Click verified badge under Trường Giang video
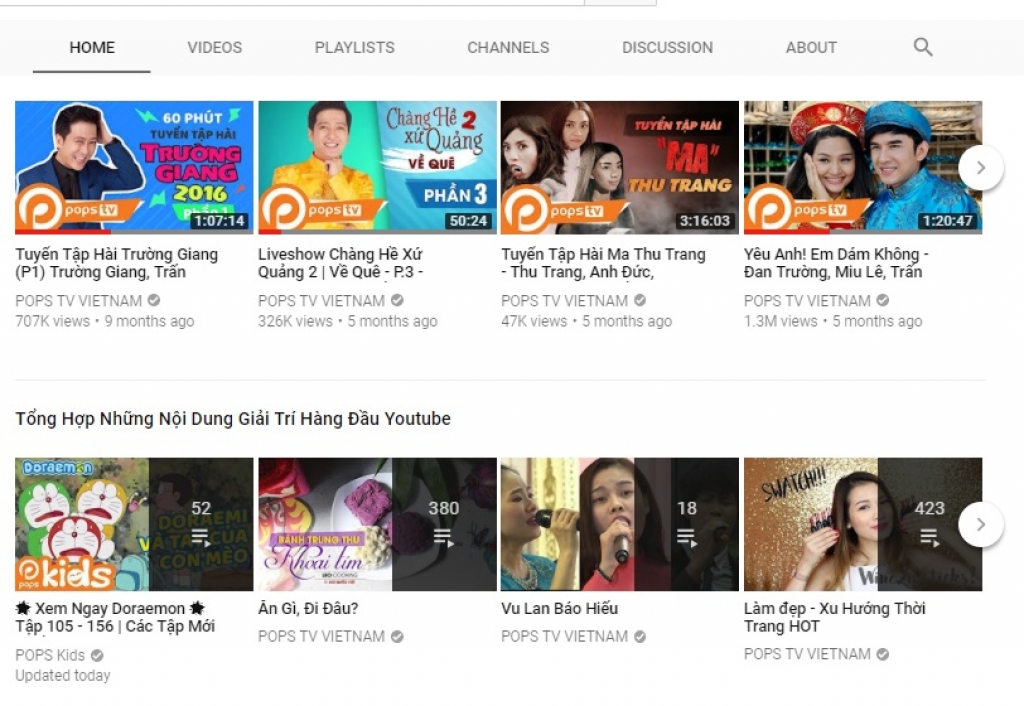The height and width of the screenshot is (706, 1024). click(154, 300)
